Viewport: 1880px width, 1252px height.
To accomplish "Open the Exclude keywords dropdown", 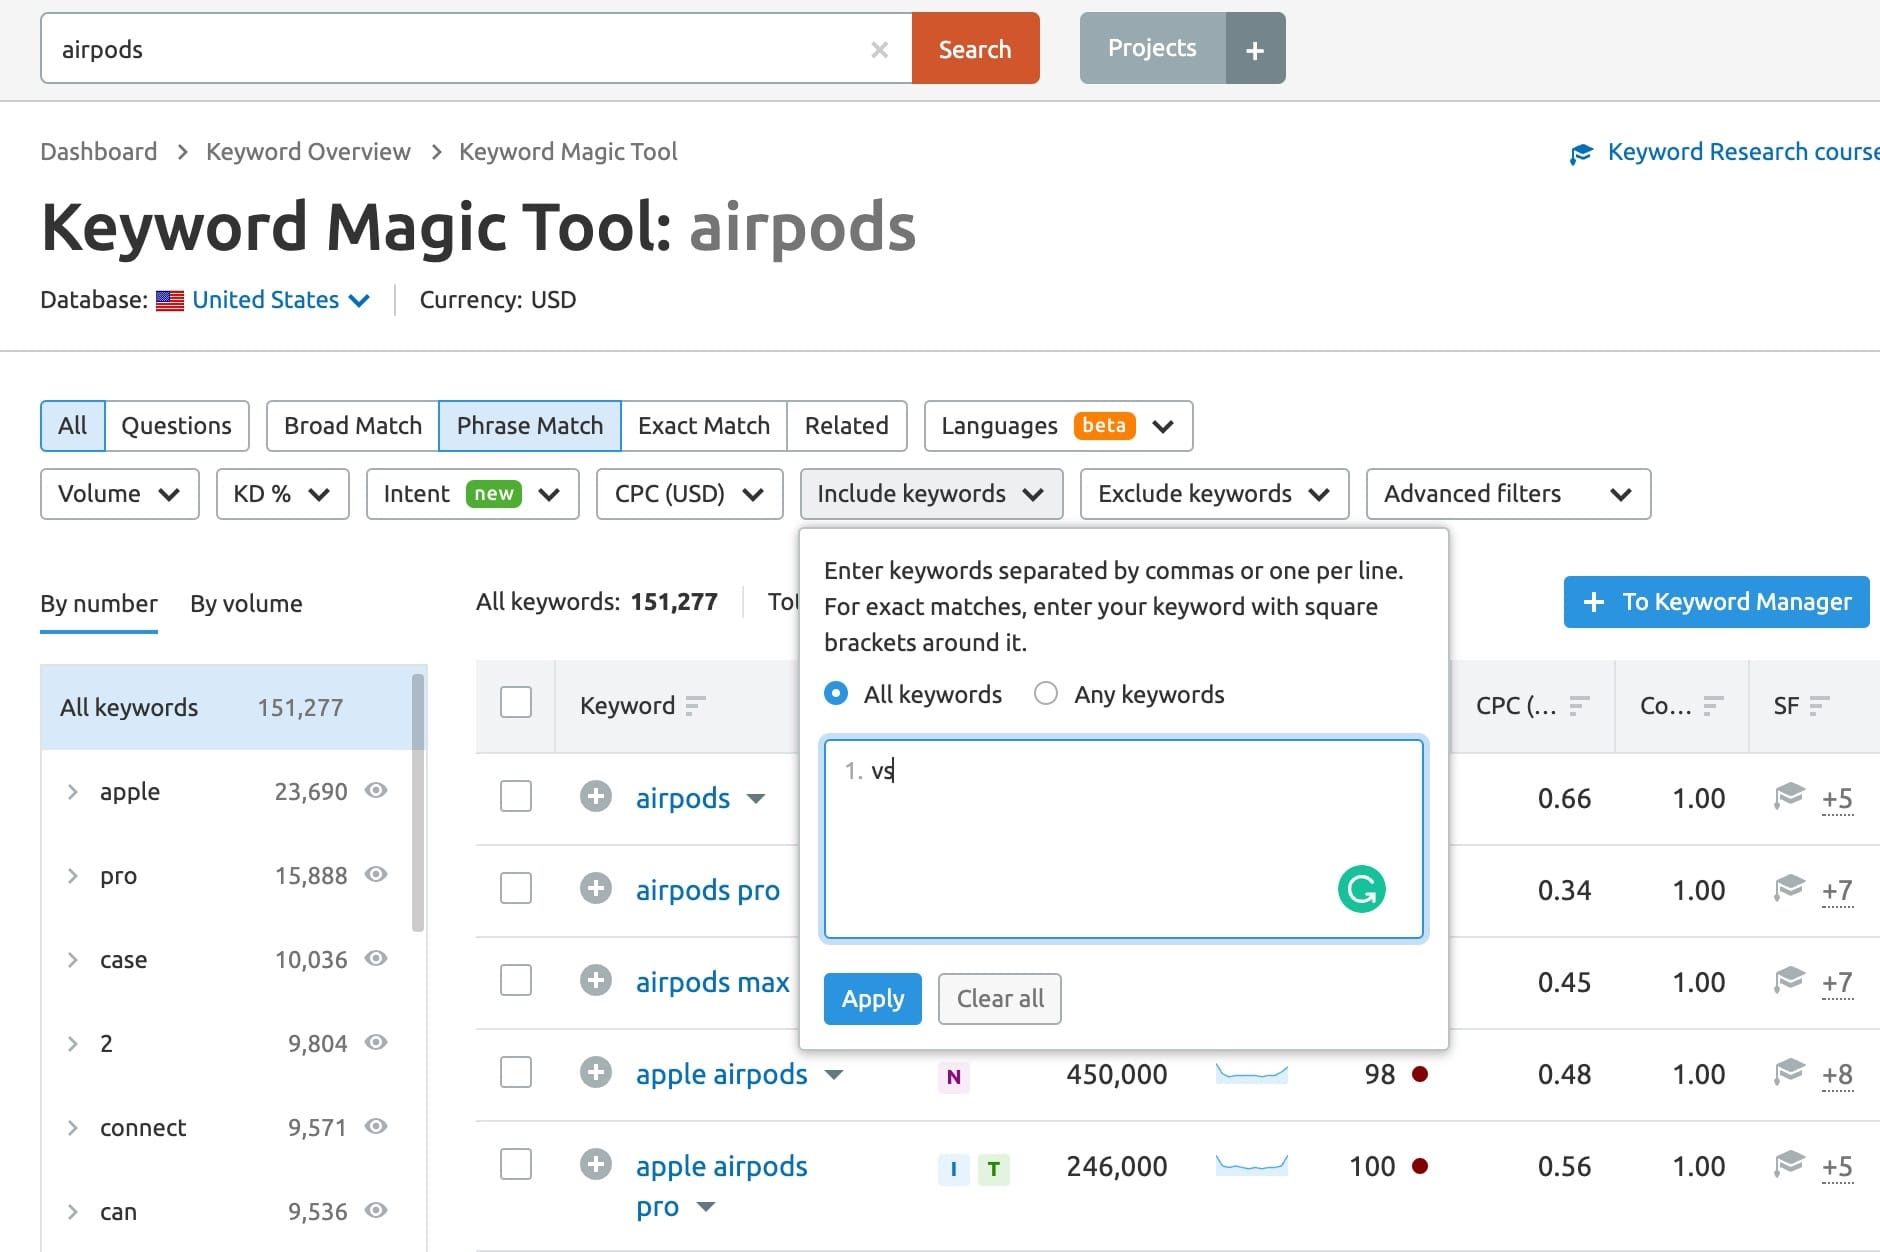I will point(1215,494).
